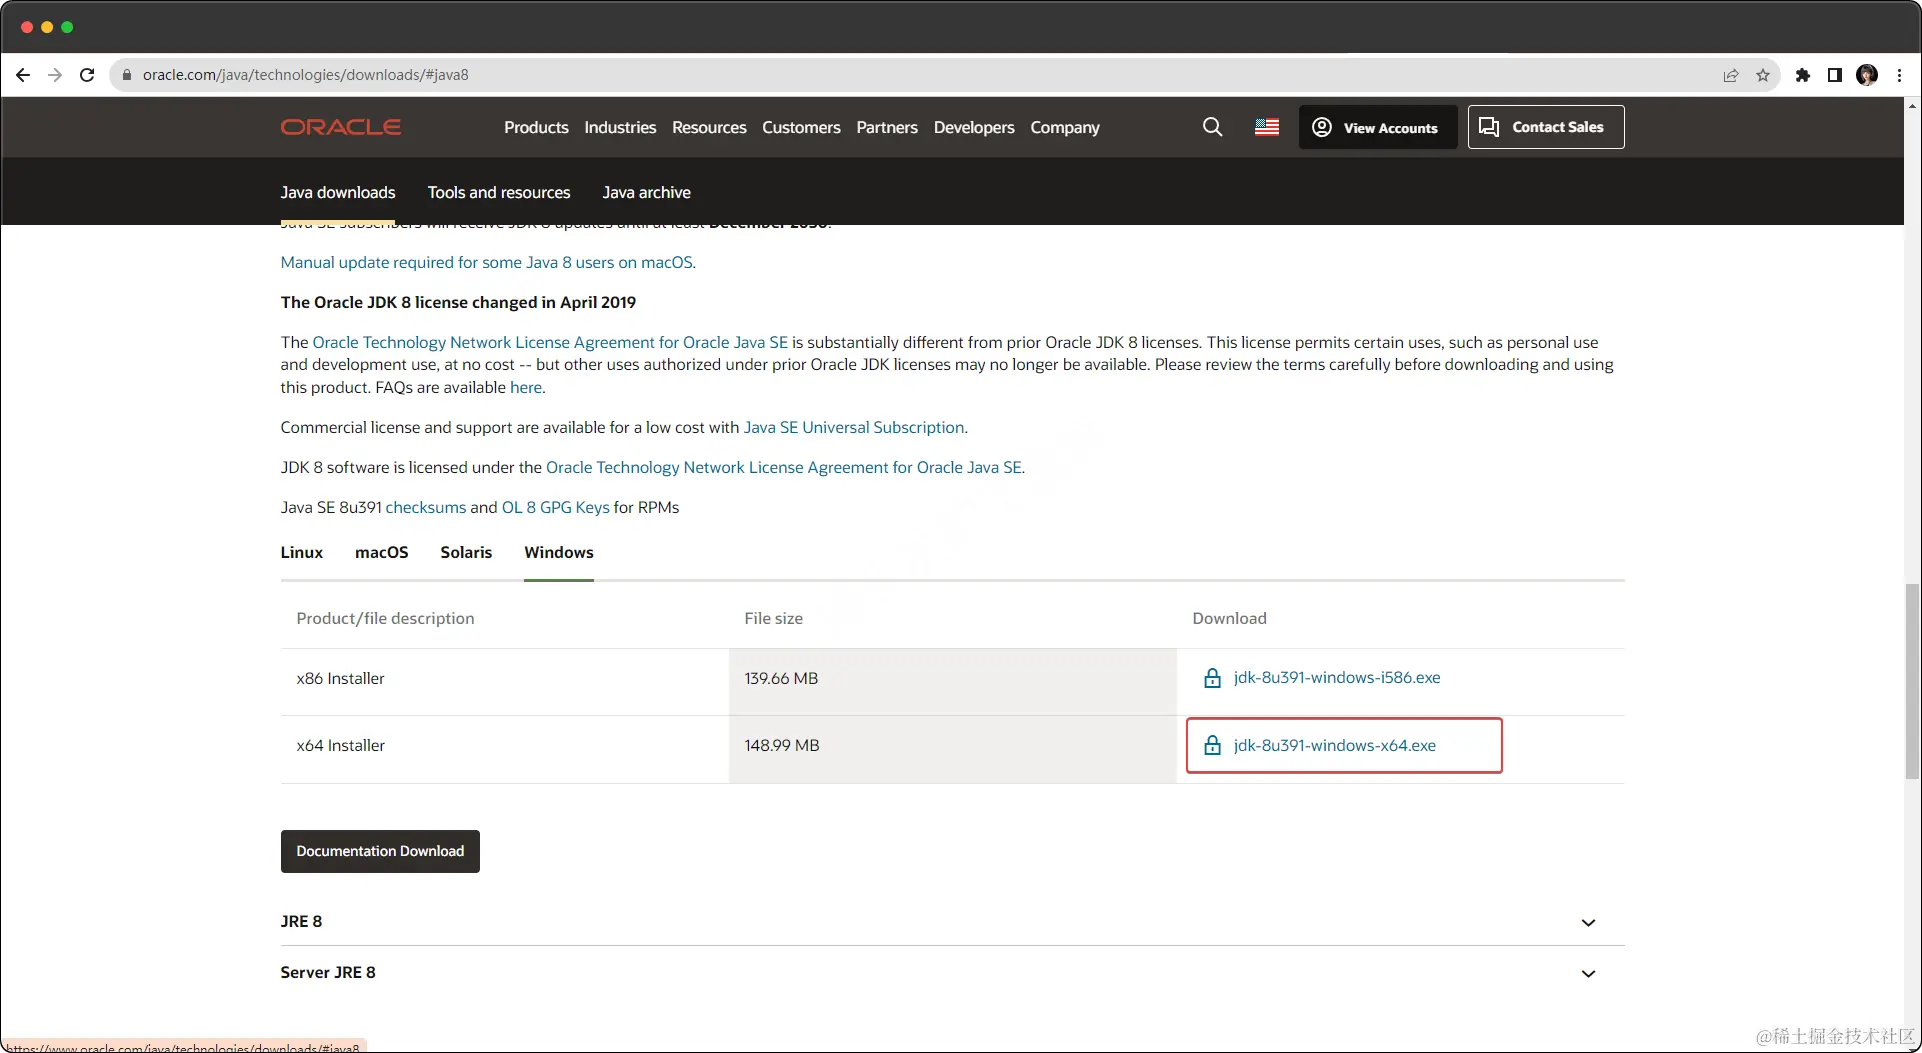
Task: Open the Company menu
Action: click(1065, 127)
